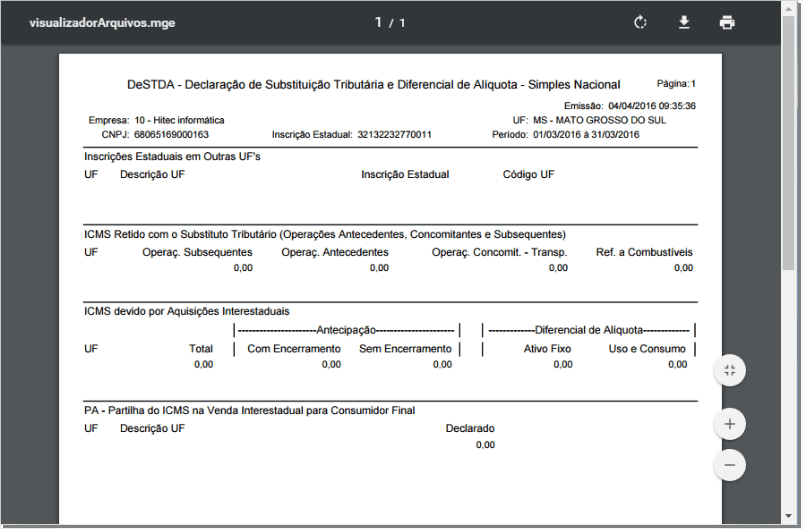This screenshot has height=529, width=803.
Task: Click the scrollbar down arrow
Action: click(789, 516)
